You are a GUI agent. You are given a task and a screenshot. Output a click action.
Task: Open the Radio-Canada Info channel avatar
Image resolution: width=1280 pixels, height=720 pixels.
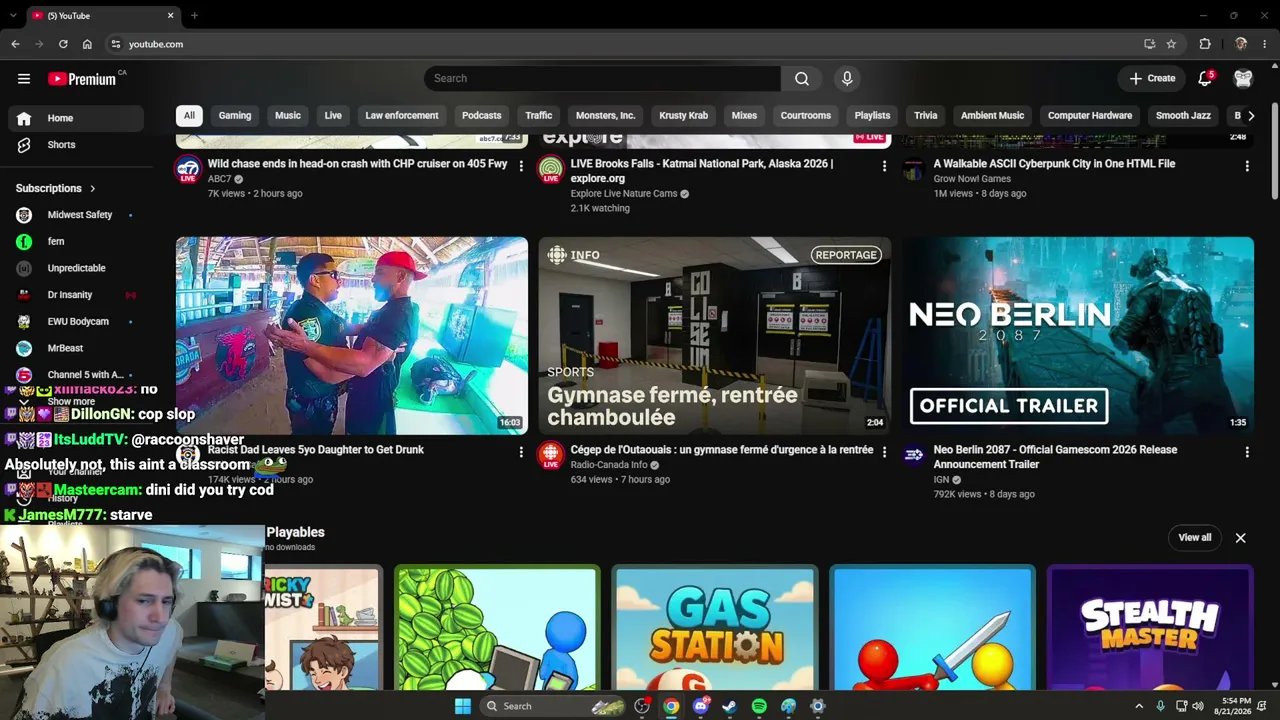551,455
